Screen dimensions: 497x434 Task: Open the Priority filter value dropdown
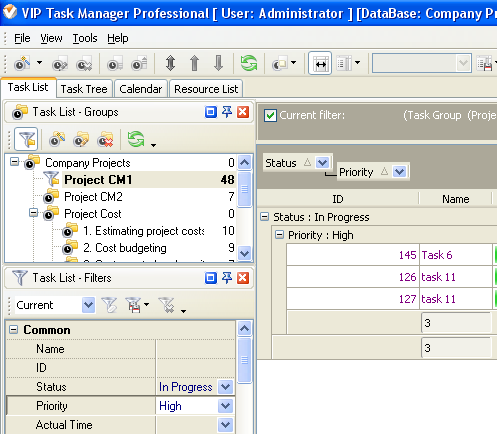(x=225, y=406)
